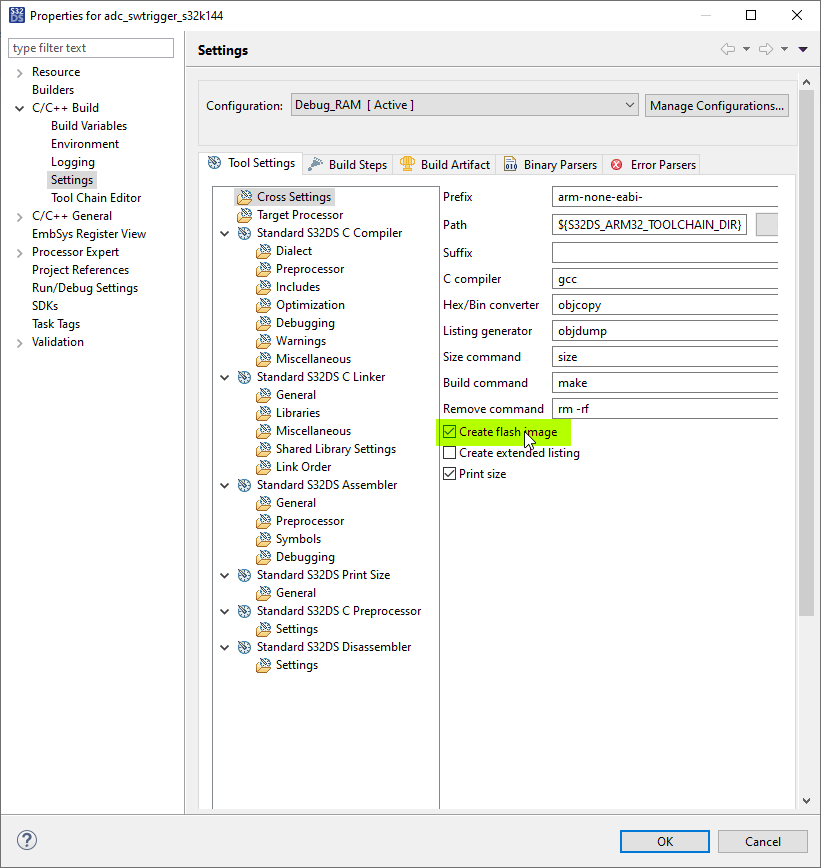This screenshot has height=868, width=821.
Task: Click the Libraries folder icon
Action: [264, 413]
